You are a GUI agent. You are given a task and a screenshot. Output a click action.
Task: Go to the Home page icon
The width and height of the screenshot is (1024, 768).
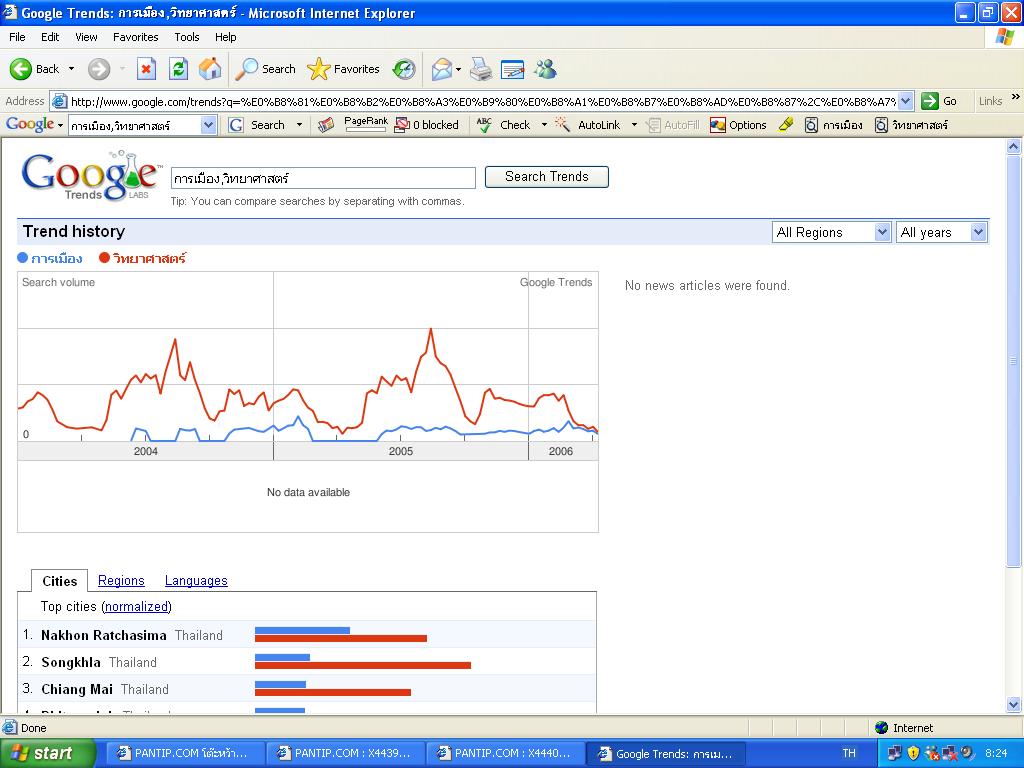pos(210,69)
